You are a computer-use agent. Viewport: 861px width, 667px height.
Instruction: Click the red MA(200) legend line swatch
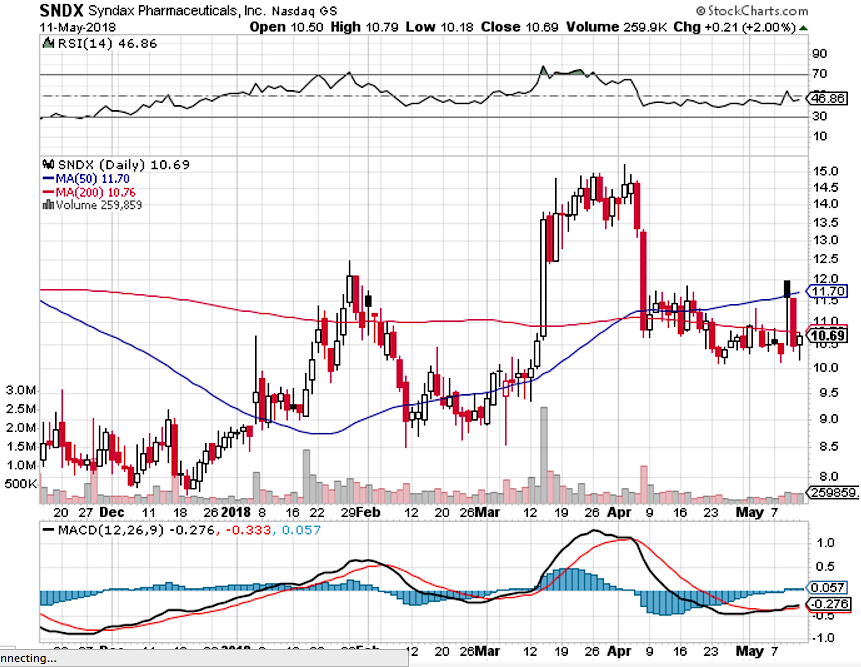(x=48, y=193)
